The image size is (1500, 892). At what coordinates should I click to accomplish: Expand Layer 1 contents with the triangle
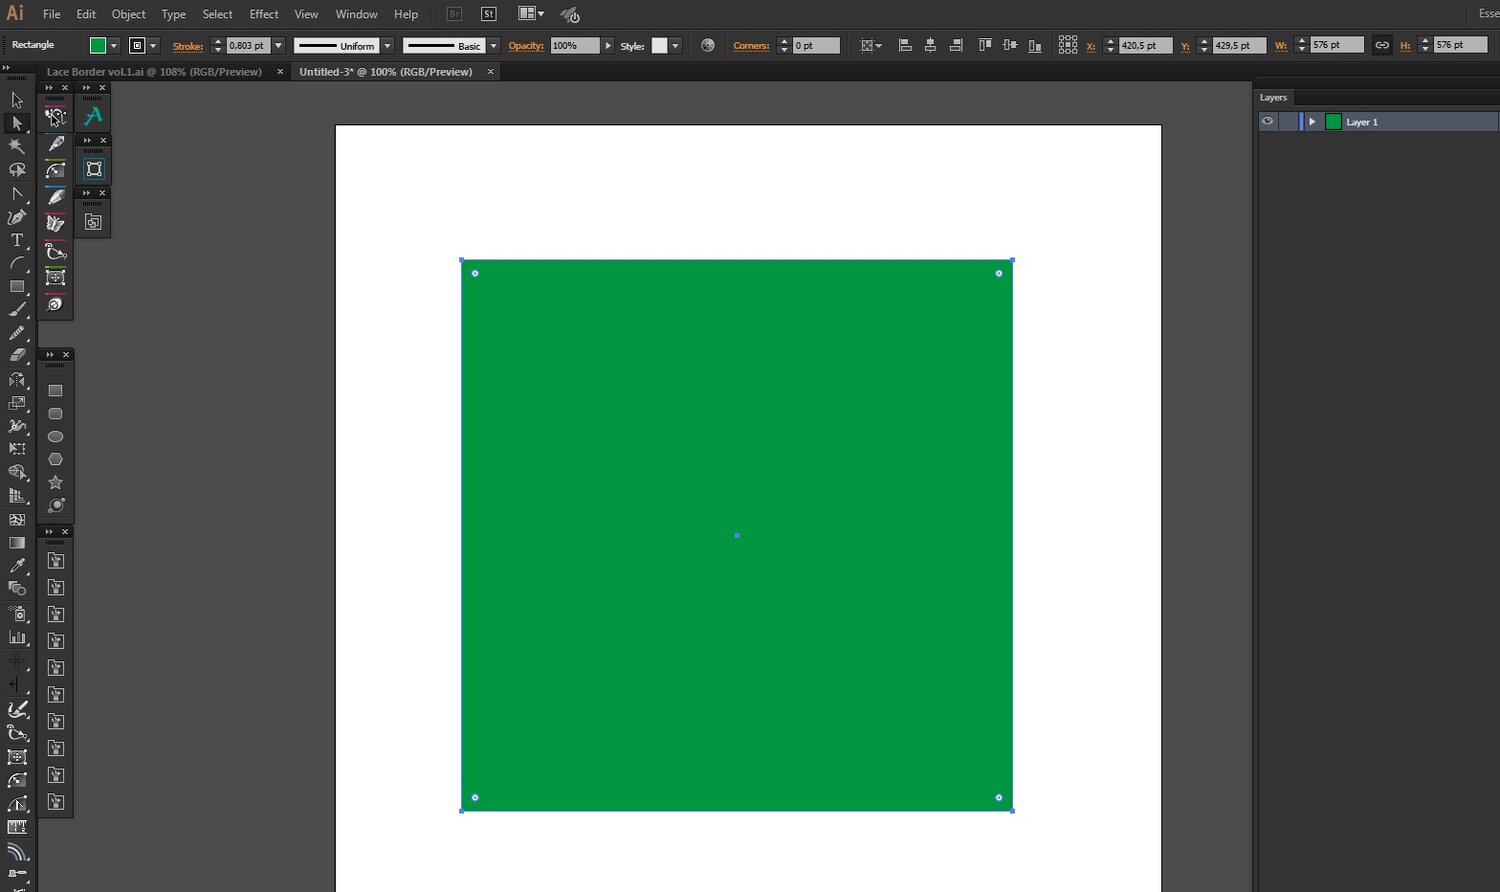pos(1312,122)
